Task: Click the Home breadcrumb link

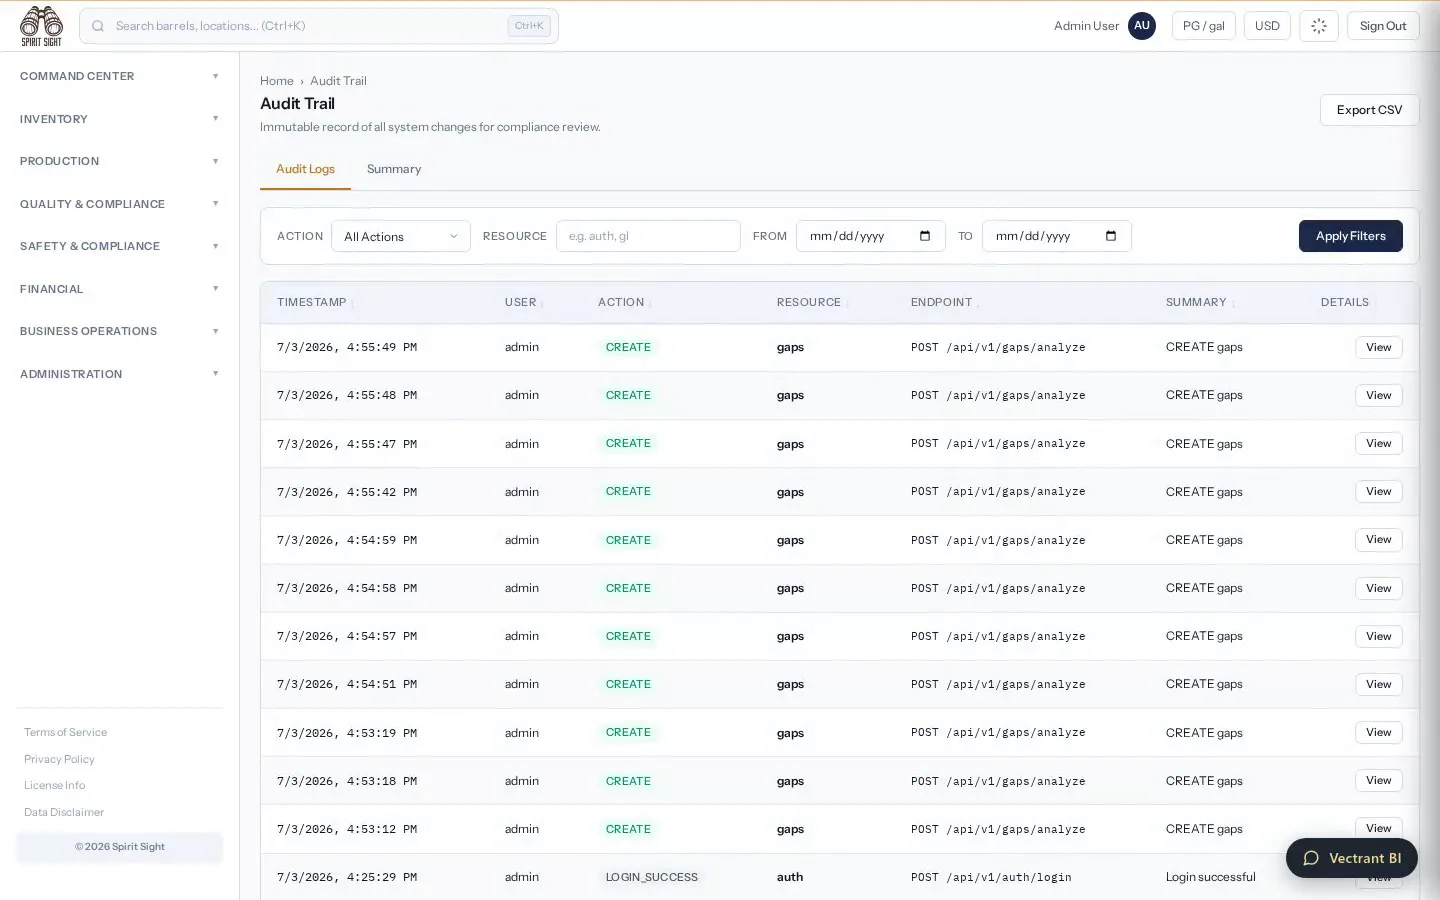Action: [x=277, y=81]
